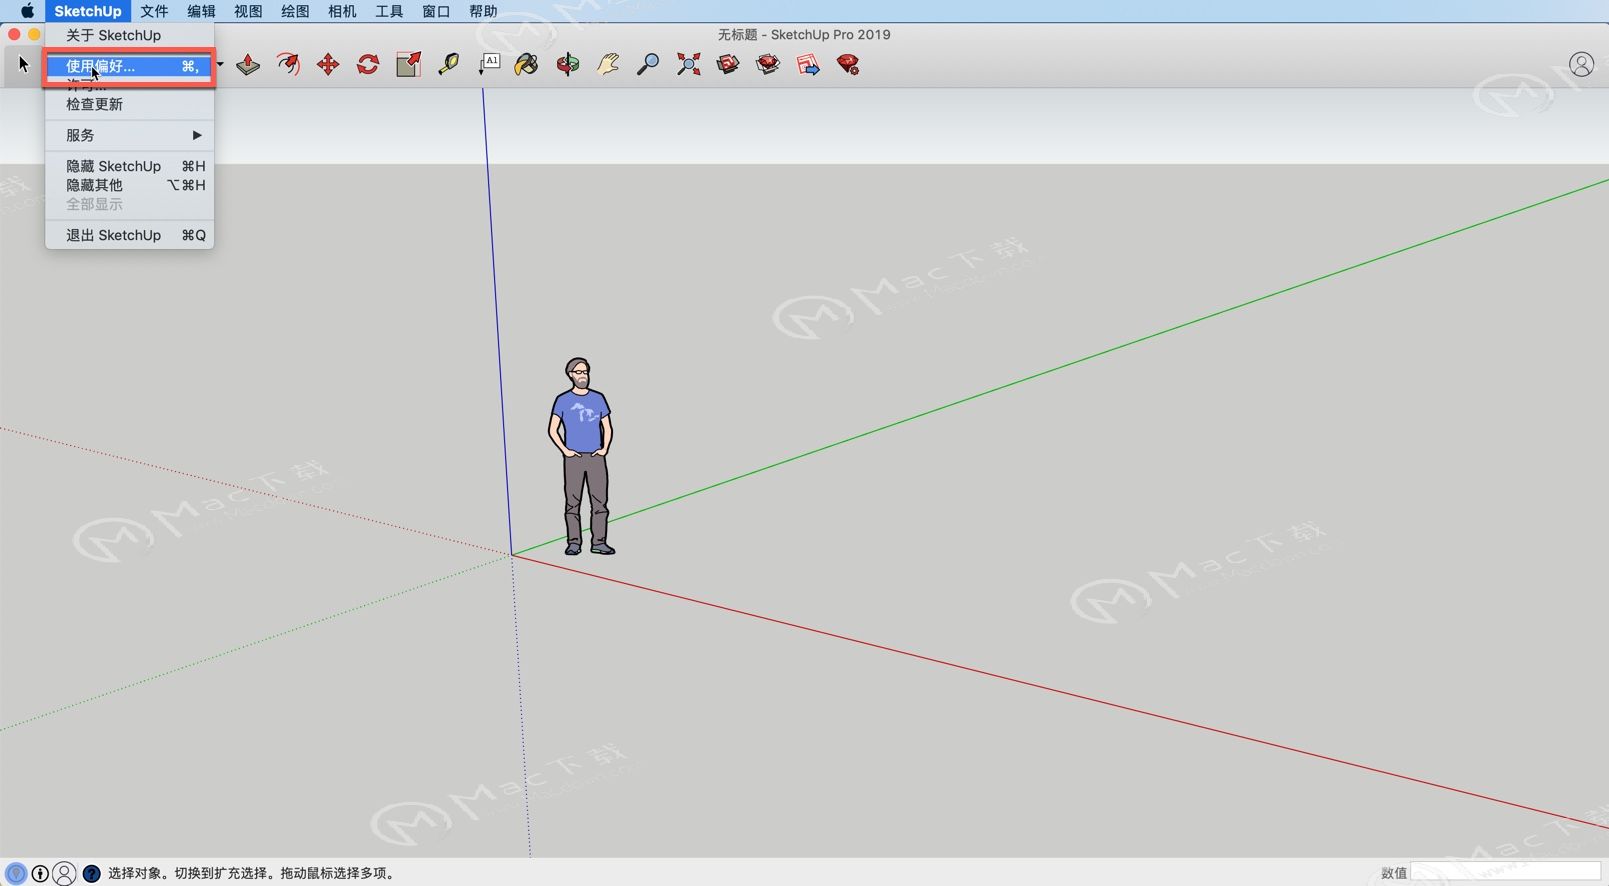Open the 窗口 menu
1609x886 pixels.
[436, 11]
